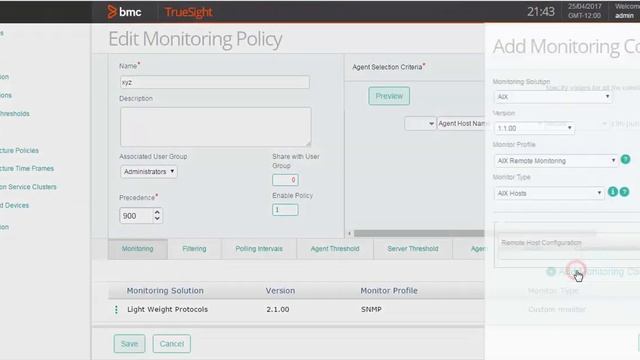This screenshot has height=360, width=640.
Task: Open the dropdown left of Agent Host Name
Action: (x=420, y=124)
